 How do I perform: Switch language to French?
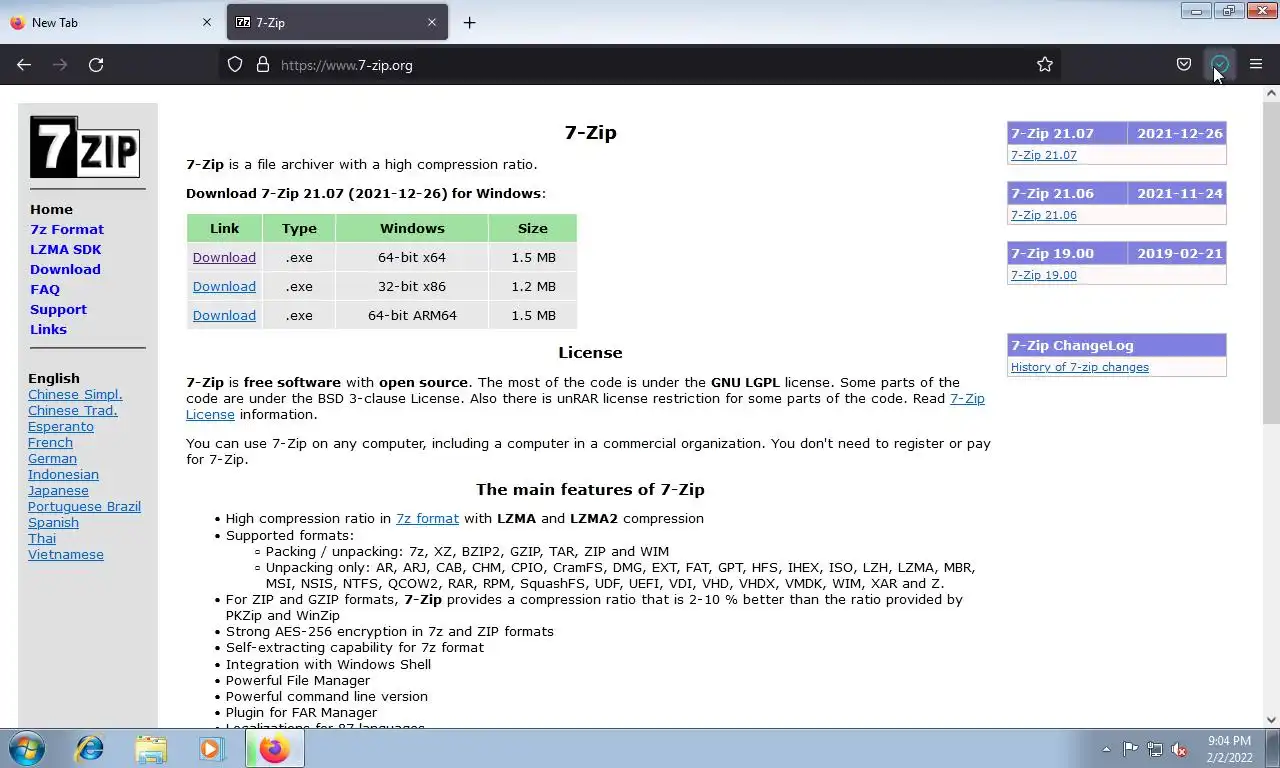pos(50,442)
